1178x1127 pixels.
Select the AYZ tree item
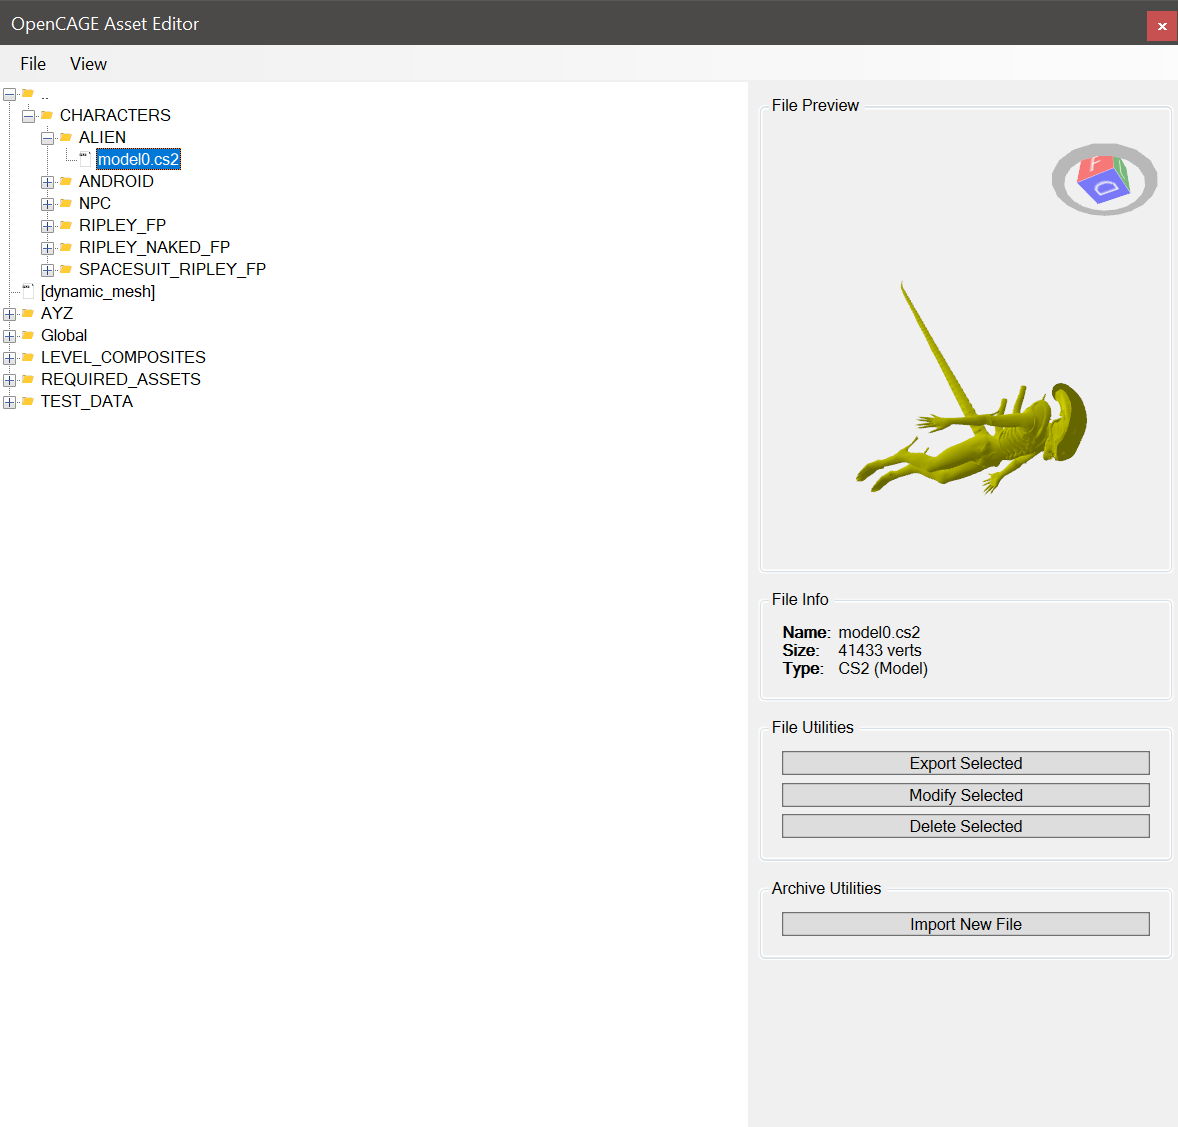point(56,313)
